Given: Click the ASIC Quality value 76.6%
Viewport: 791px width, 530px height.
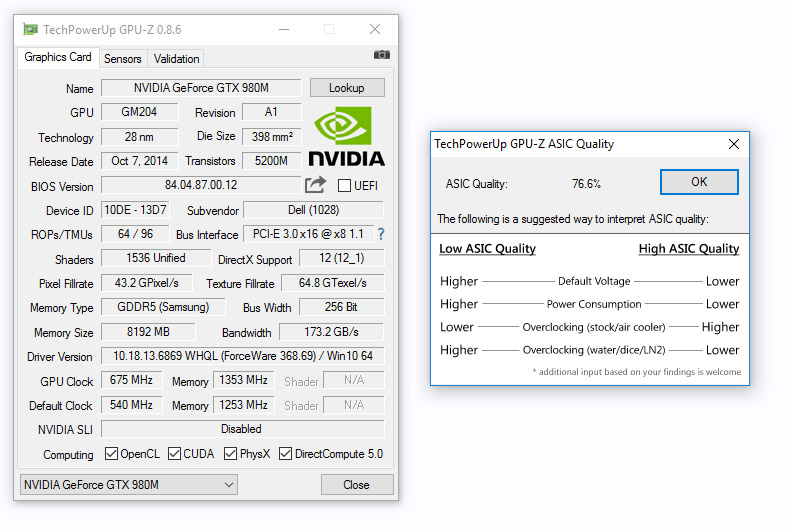Looking at the screenshot, I should pos(586,184).
